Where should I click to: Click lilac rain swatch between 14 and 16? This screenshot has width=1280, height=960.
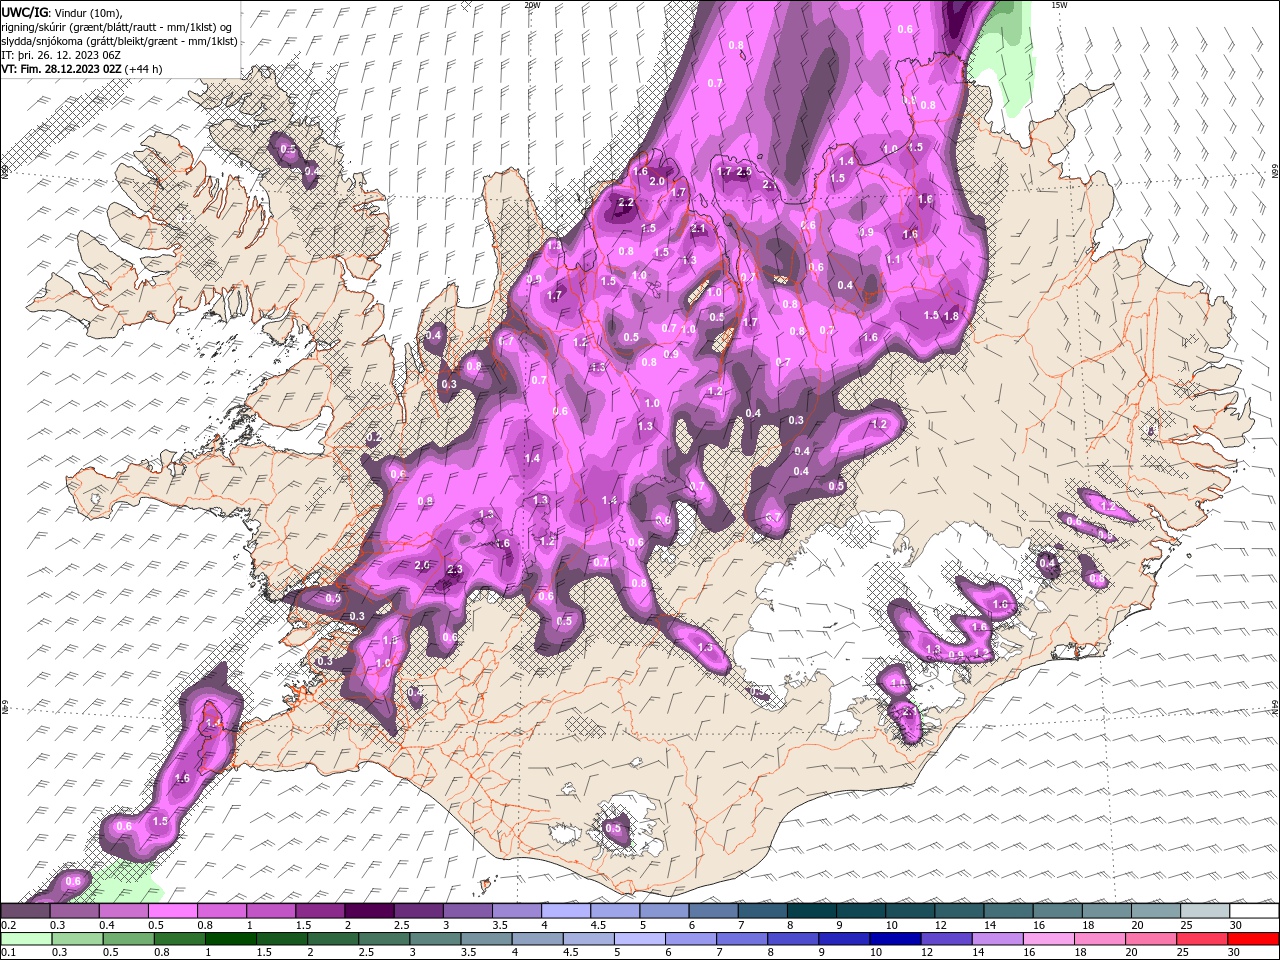(x=998, y=939)
